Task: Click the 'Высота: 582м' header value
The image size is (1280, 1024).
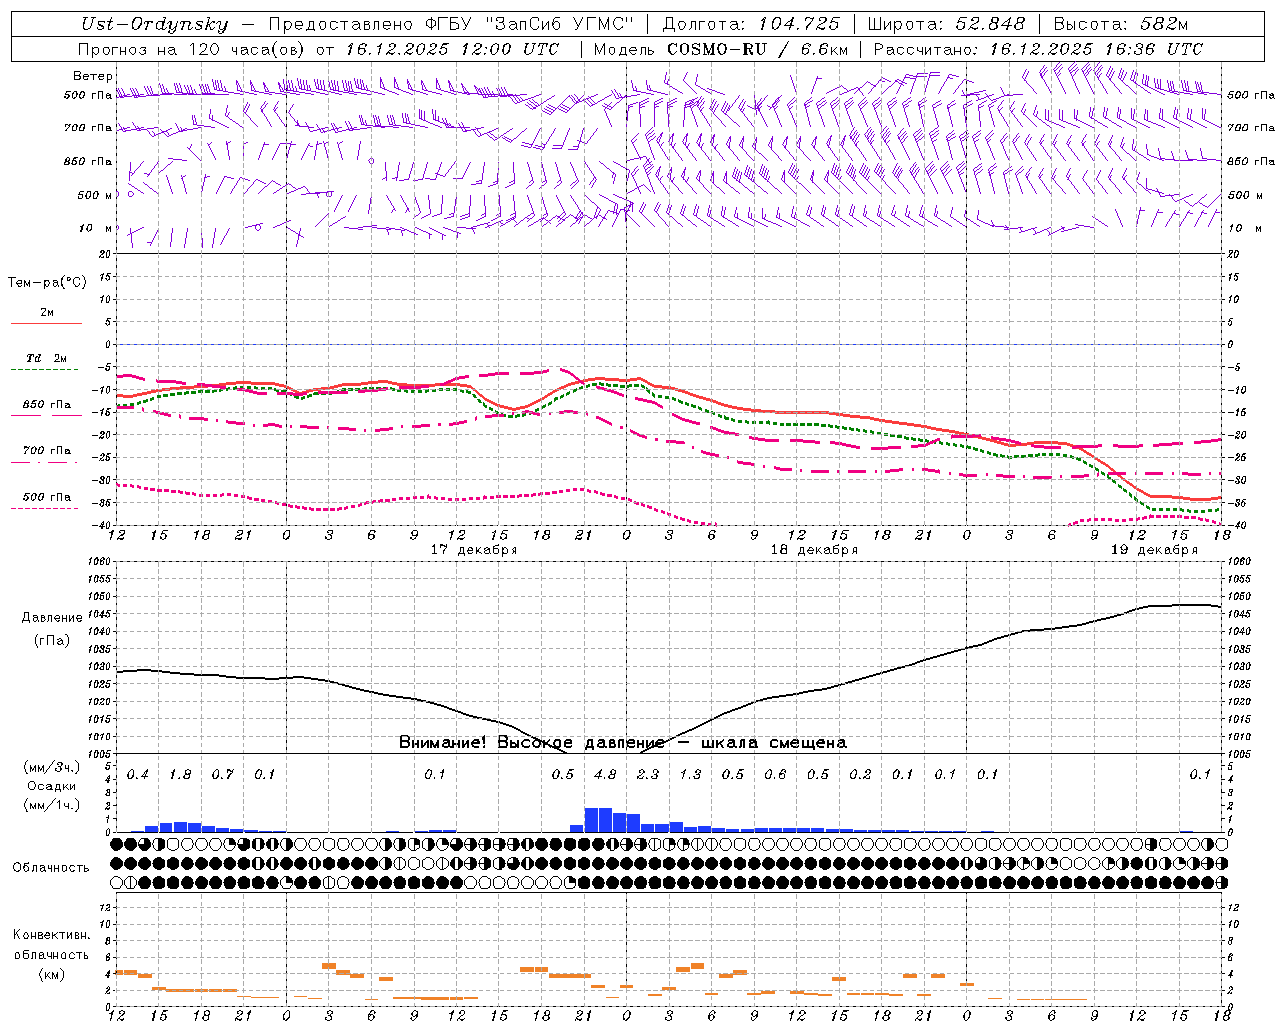Action: (x=1120, y=25)
